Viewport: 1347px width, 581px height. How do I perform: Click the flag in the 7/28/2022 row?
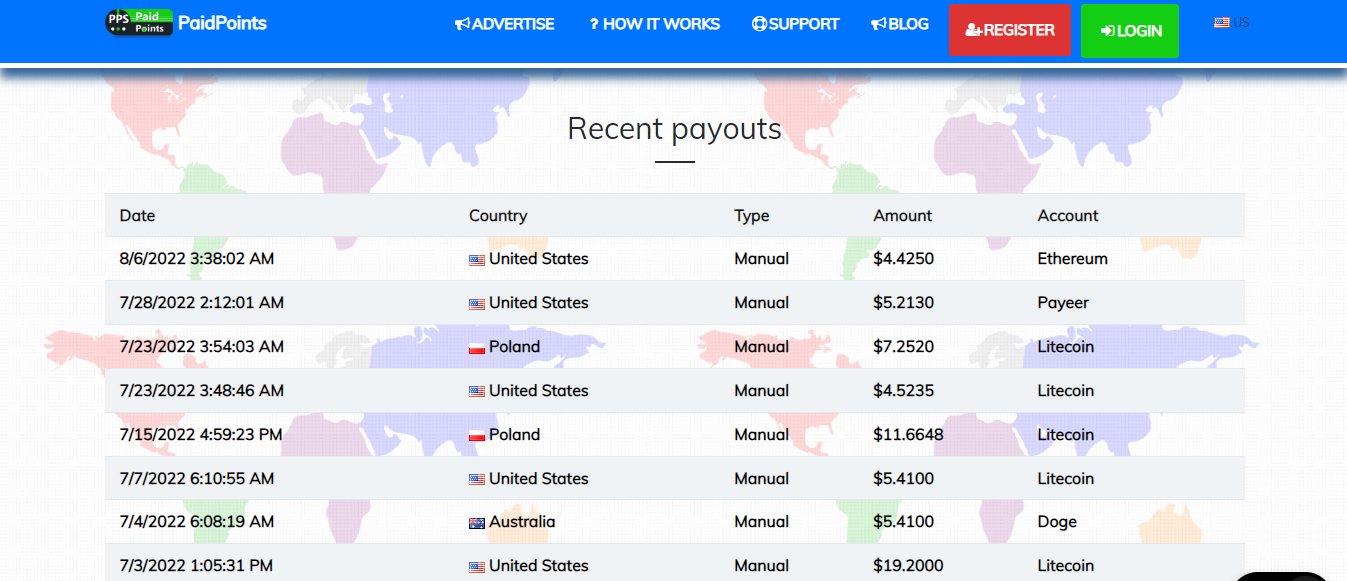(x=477, y=304)
